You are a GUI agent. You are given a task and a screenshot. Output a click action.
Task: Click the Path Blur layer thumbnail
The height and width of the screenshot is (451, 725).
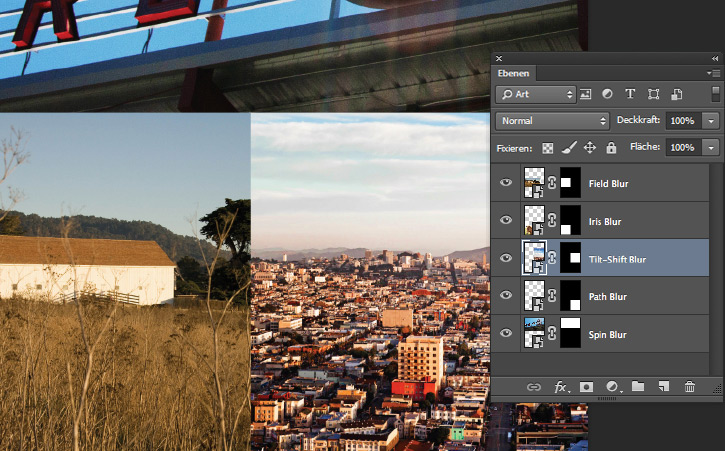[534, 295]
